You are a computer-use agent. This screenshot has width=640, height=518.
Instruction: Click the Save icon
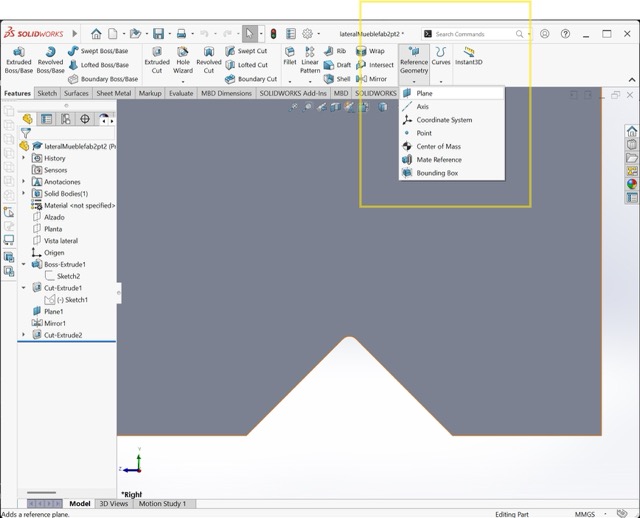click(158, 34)
